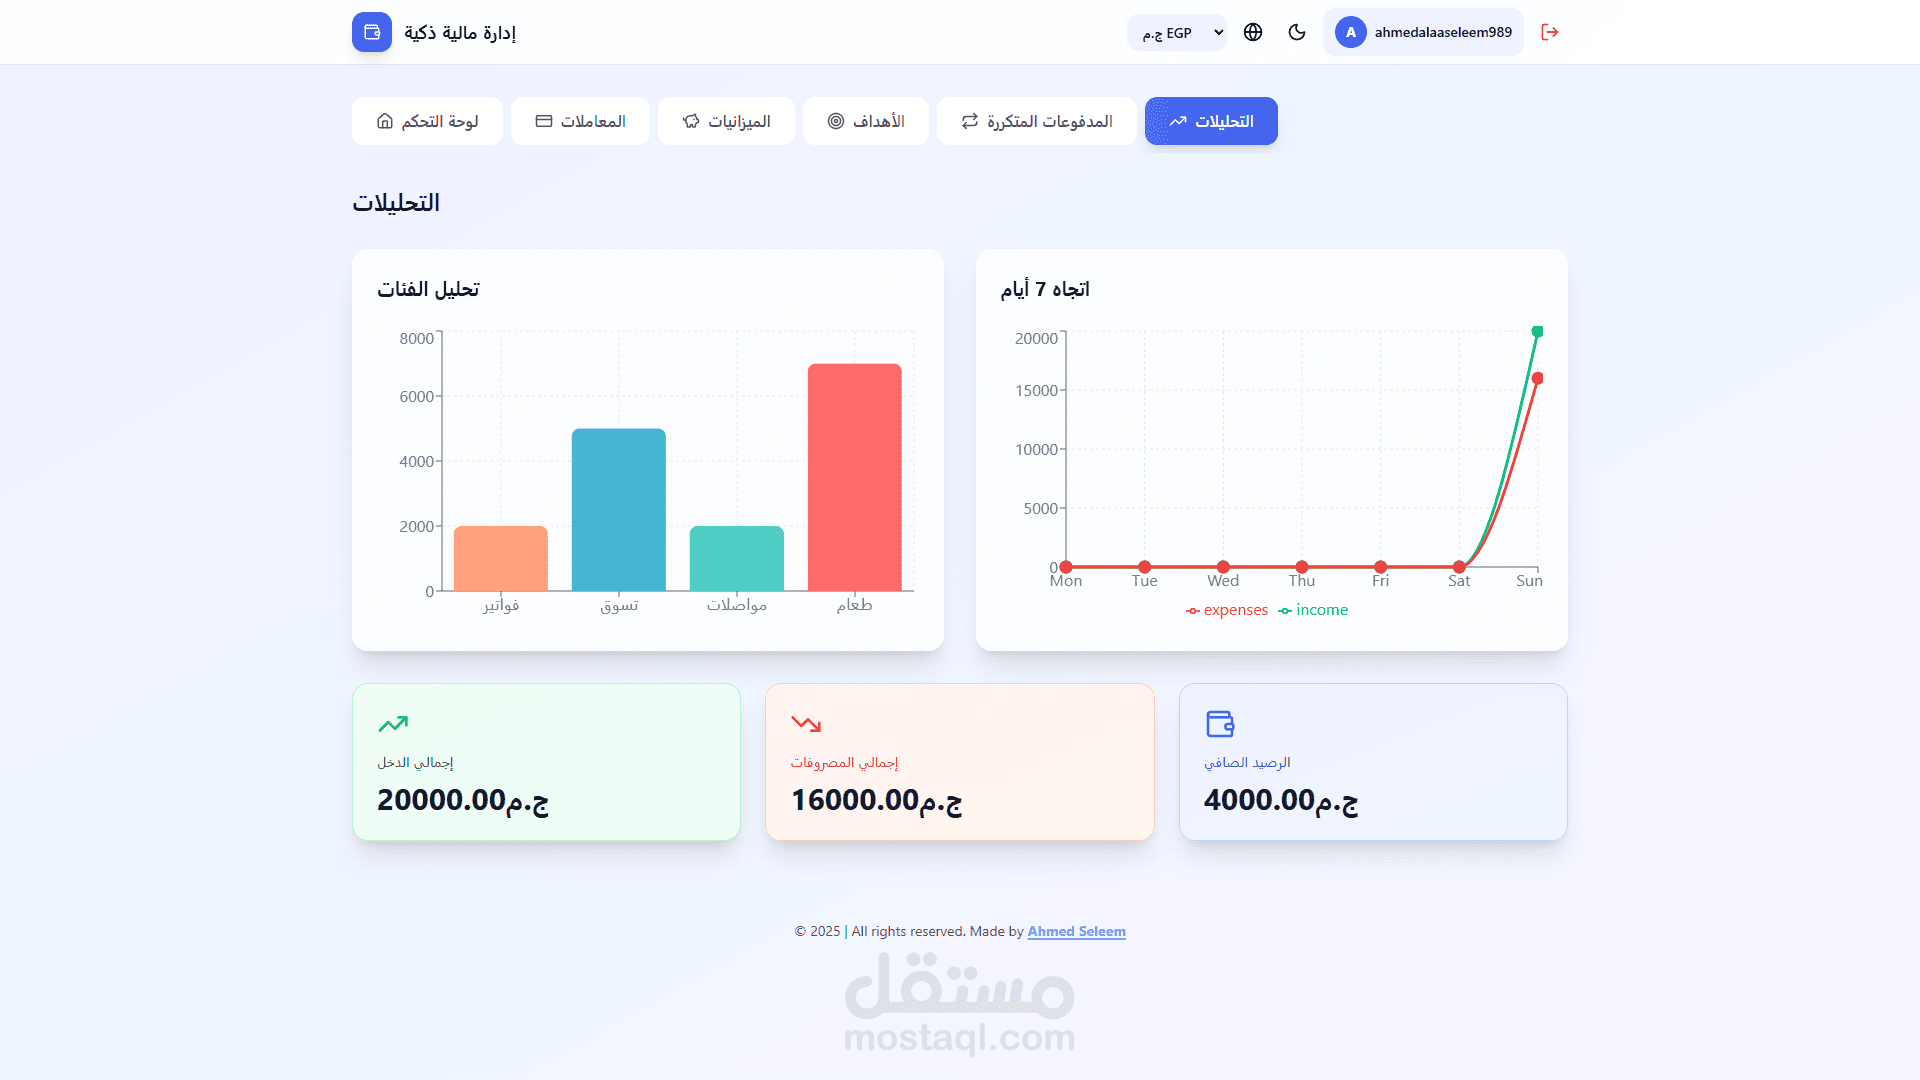This screenshot has width=1920, height=1080.
Task: Open the الميزانيات budgets tab
Action: tap(726, 121)
